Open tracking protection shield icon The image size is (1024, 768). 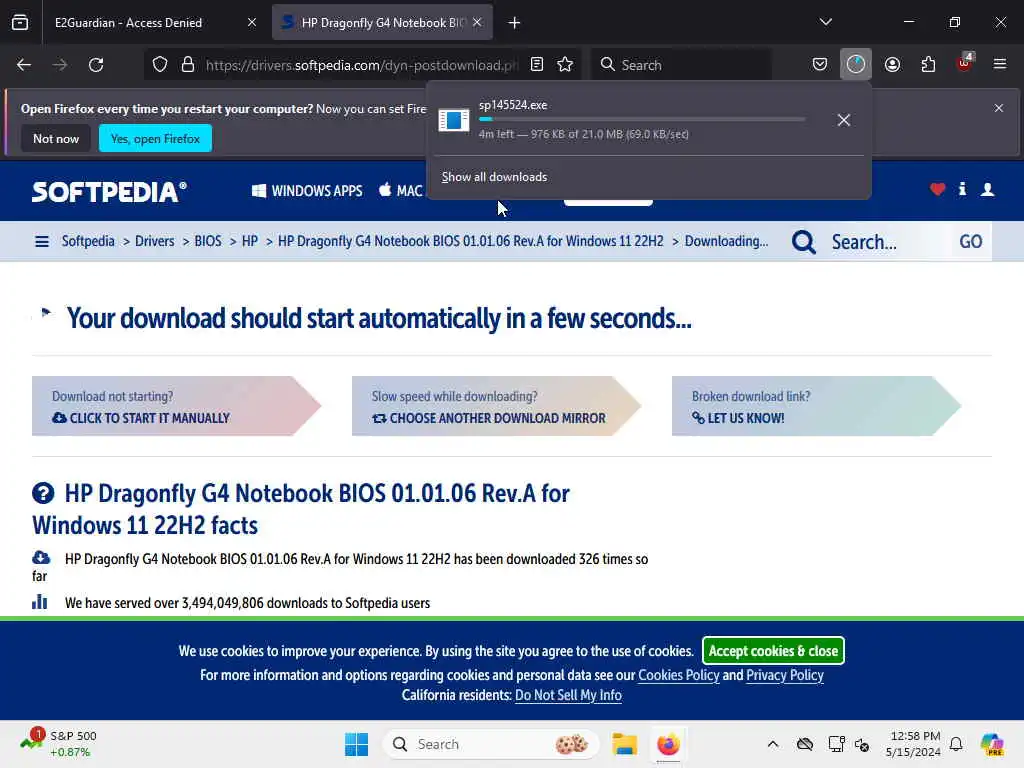coord(160,65)
